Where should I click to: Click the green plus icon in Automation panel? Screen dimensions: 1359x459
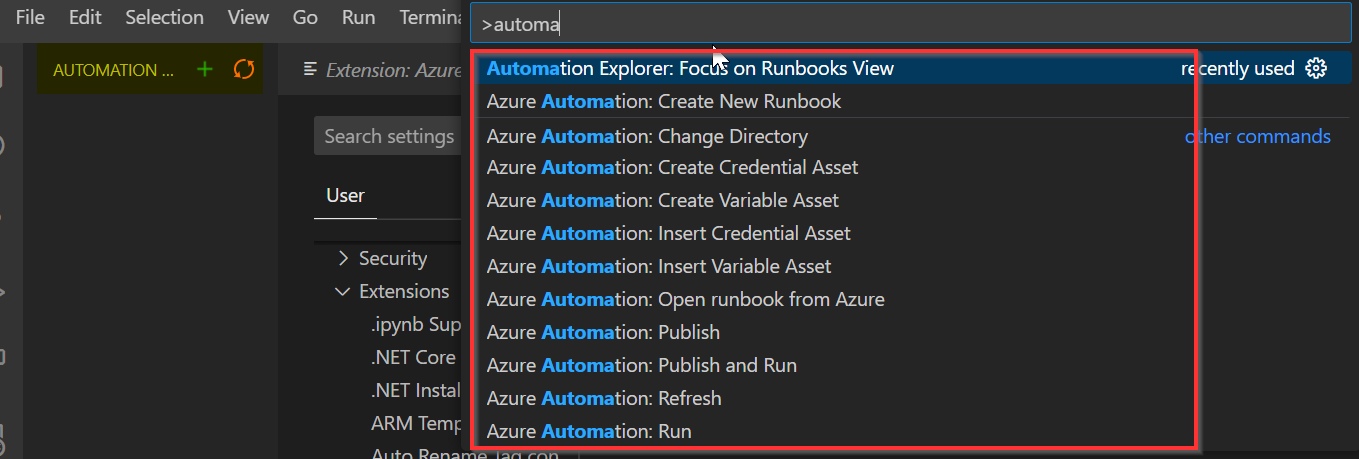[x=205, y=69]
